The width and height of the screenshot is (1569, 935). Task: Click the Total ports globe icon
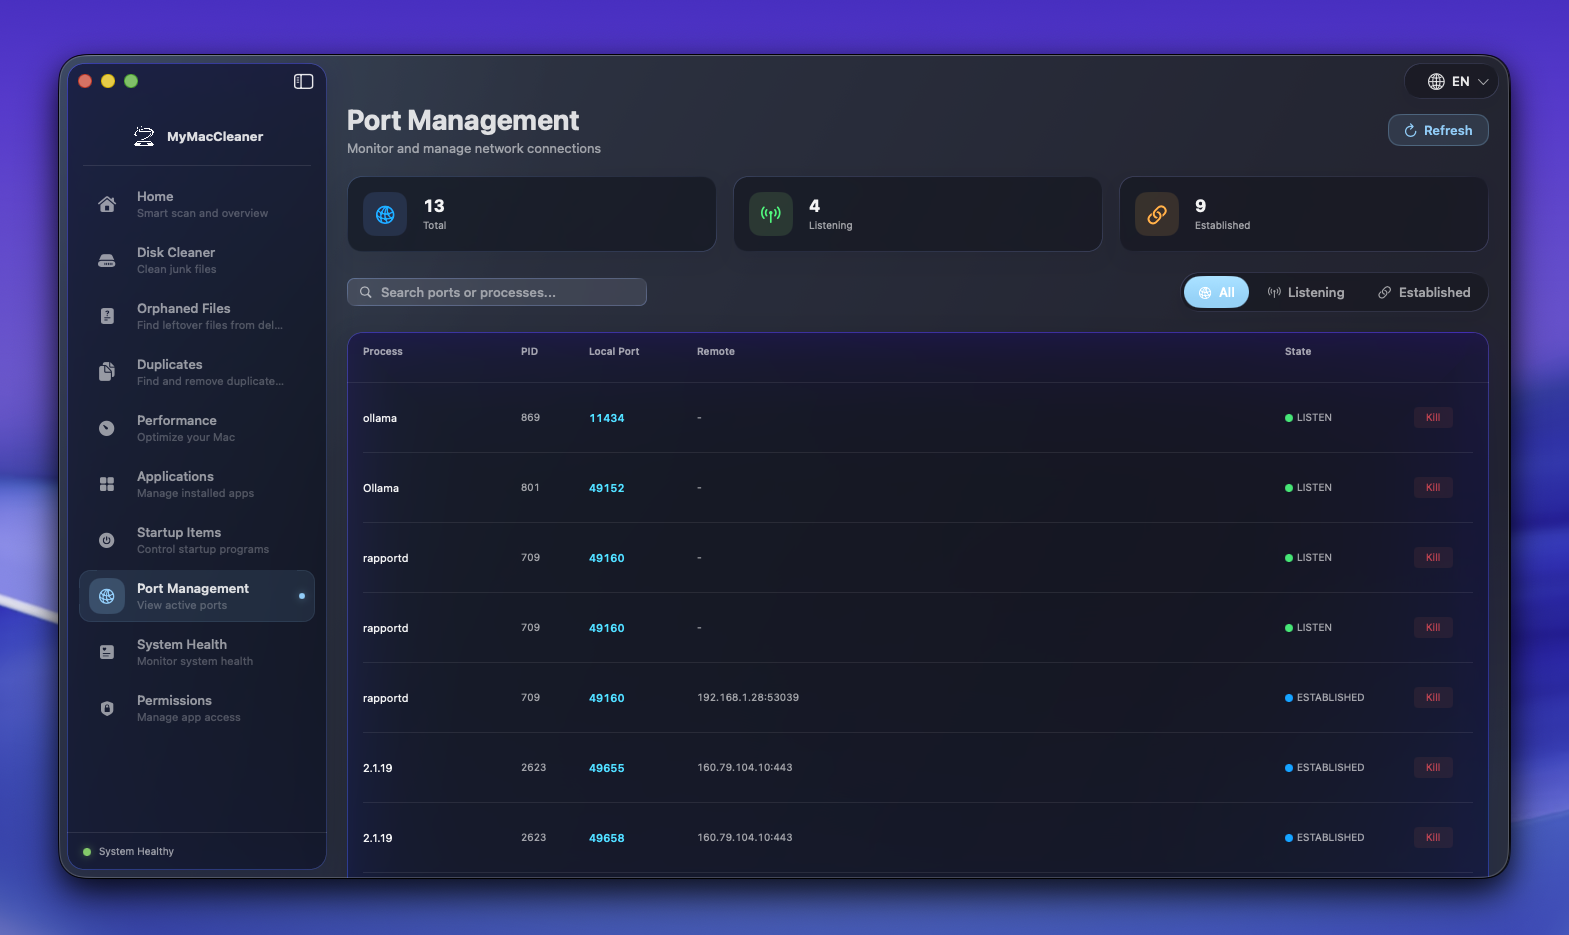[x=385, y=214]
